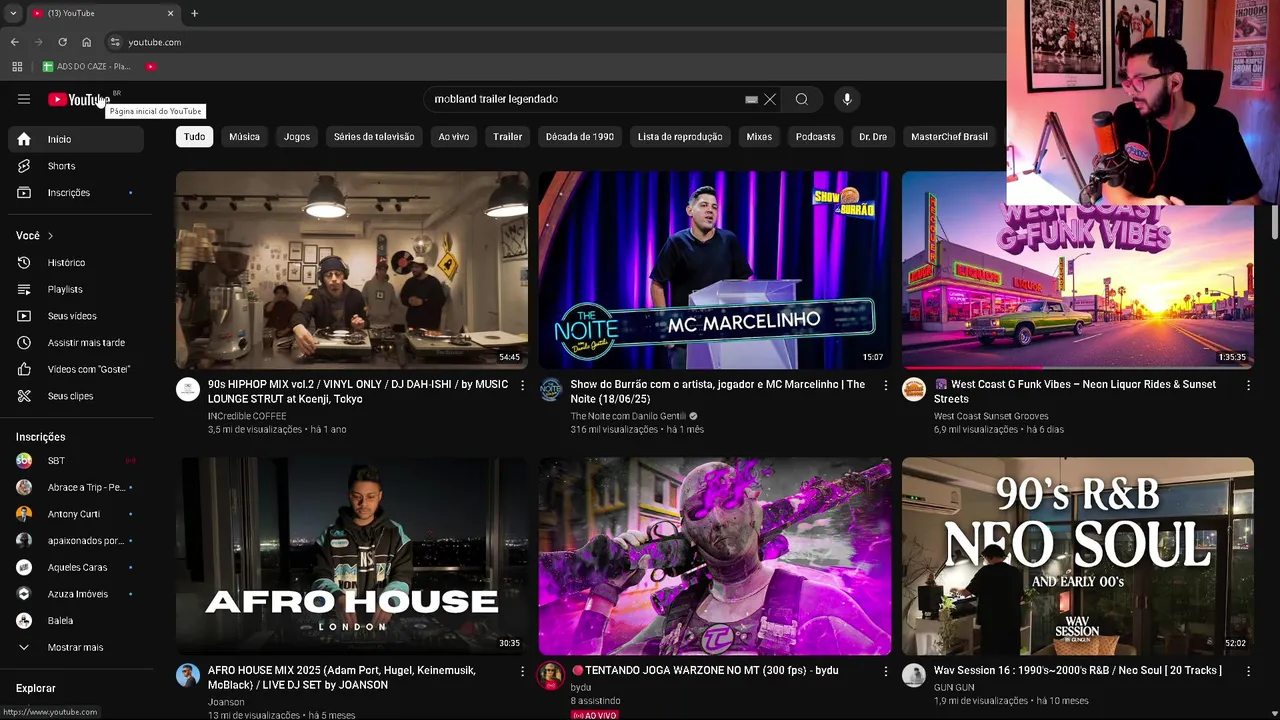Open the Afro House London thumbnail

352,556
